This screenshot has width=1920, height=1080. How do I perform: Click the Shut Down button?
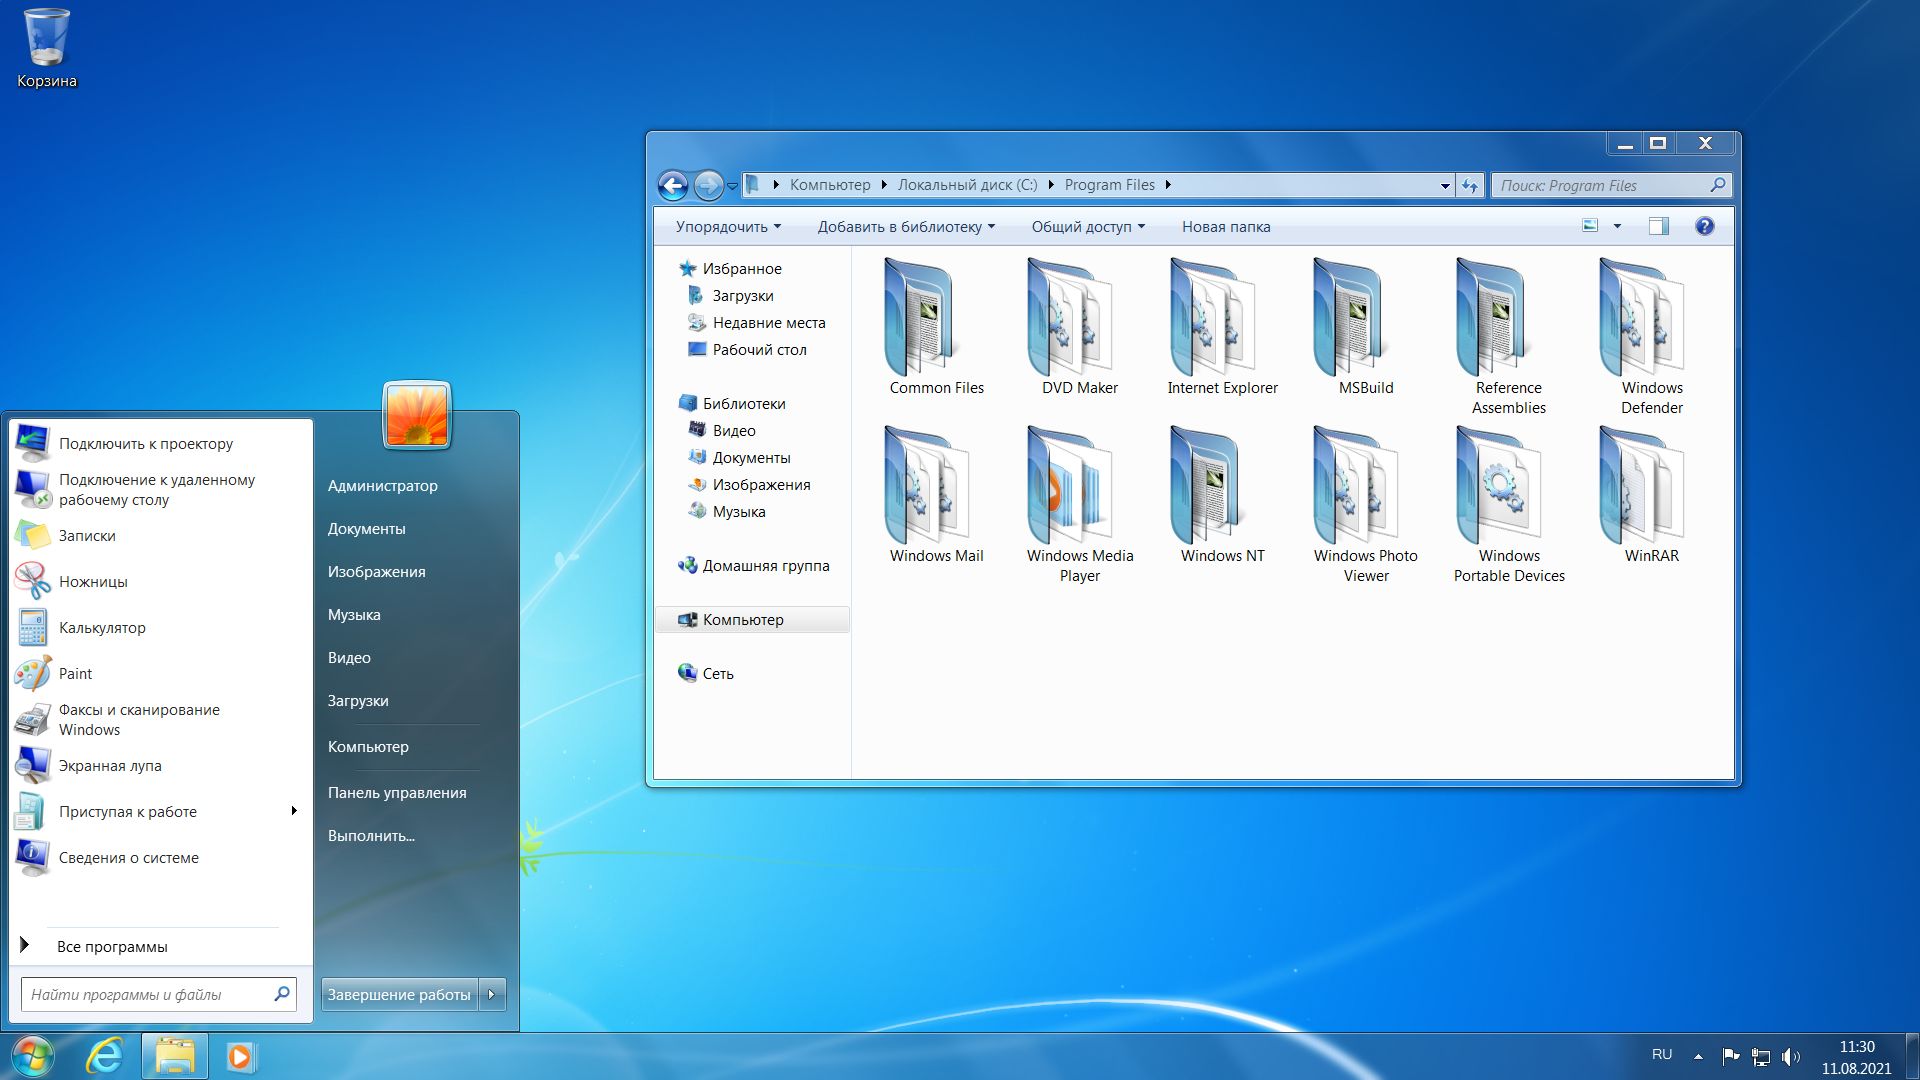coord(399,995)
